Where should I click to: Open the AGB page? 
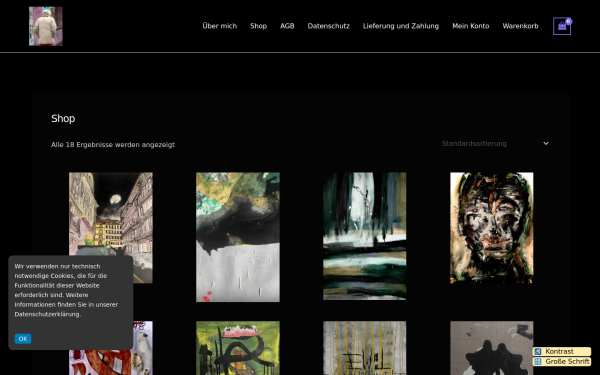click(287, 26)
